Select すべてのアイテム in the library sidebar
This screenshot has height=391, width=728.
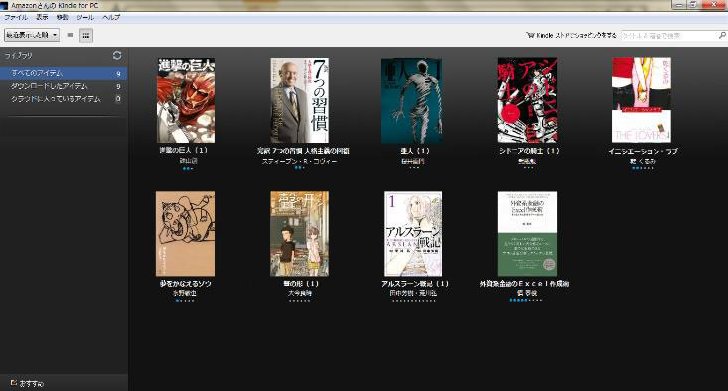click(64, 73)
